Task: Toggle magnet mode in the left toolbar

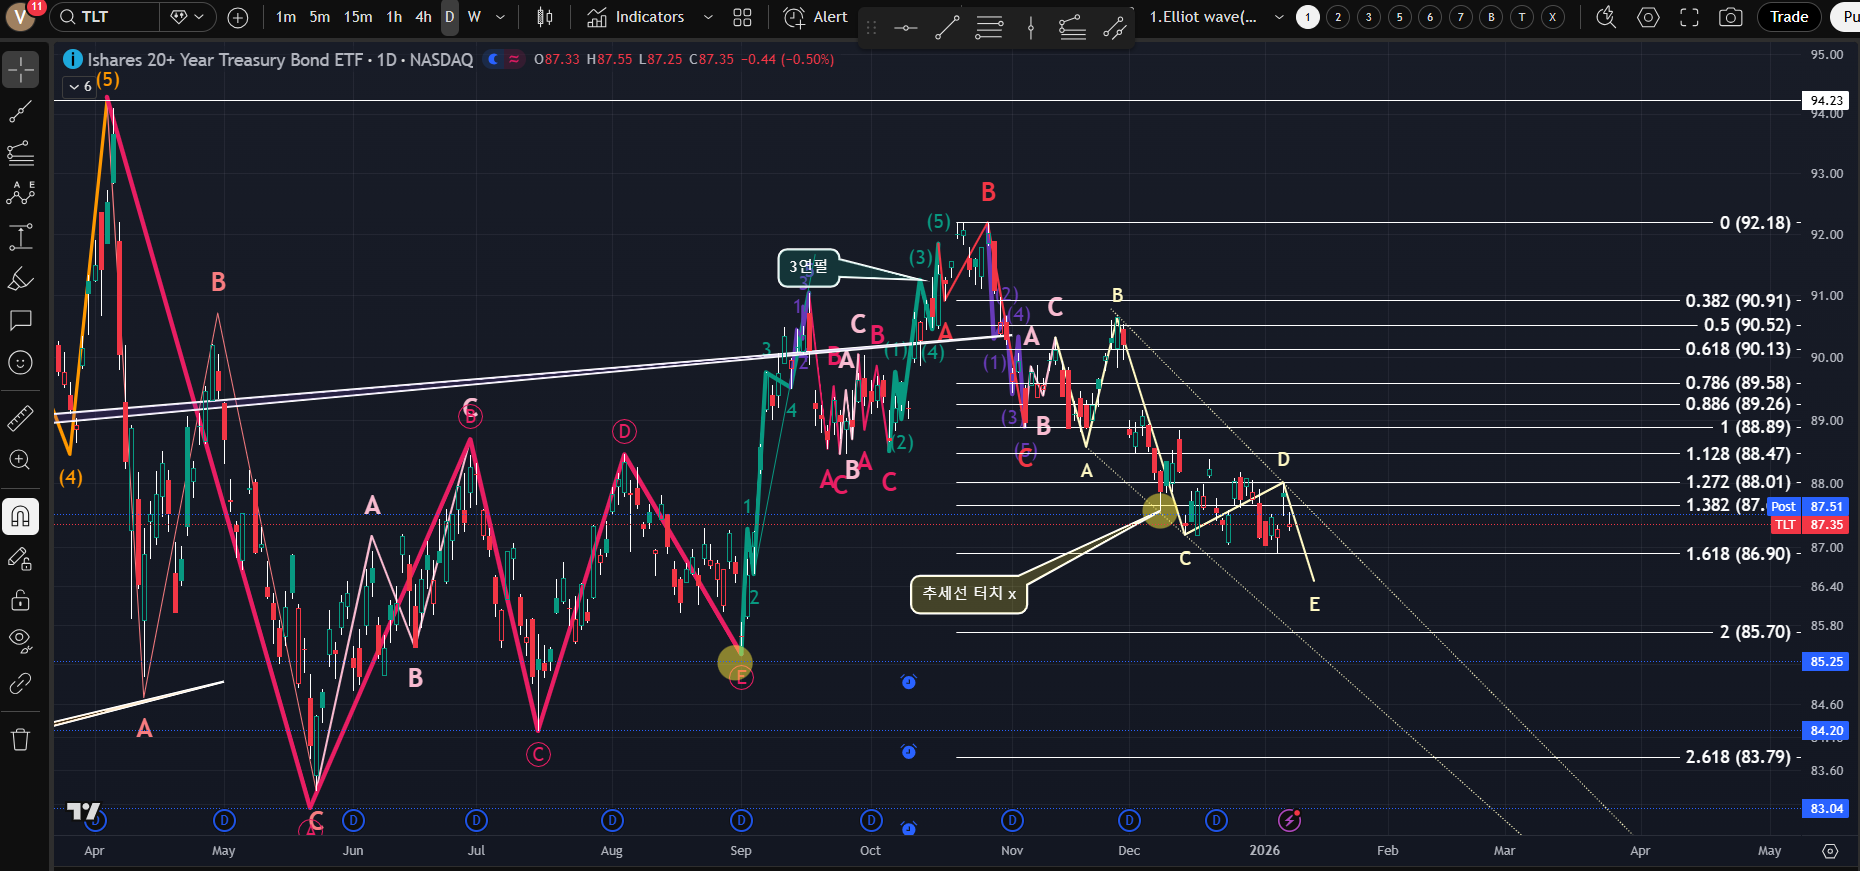Action: pos(20,516)
